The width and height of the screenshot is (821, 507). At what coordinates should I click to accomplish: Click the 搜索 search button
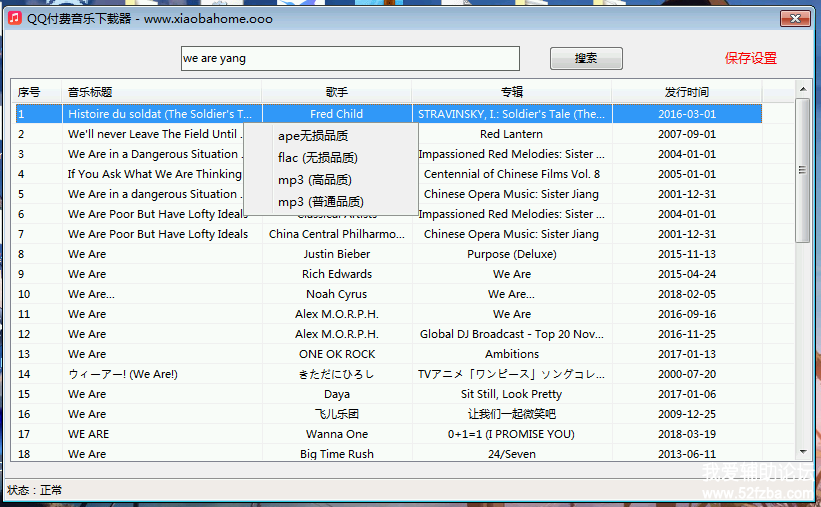point(586,58)
